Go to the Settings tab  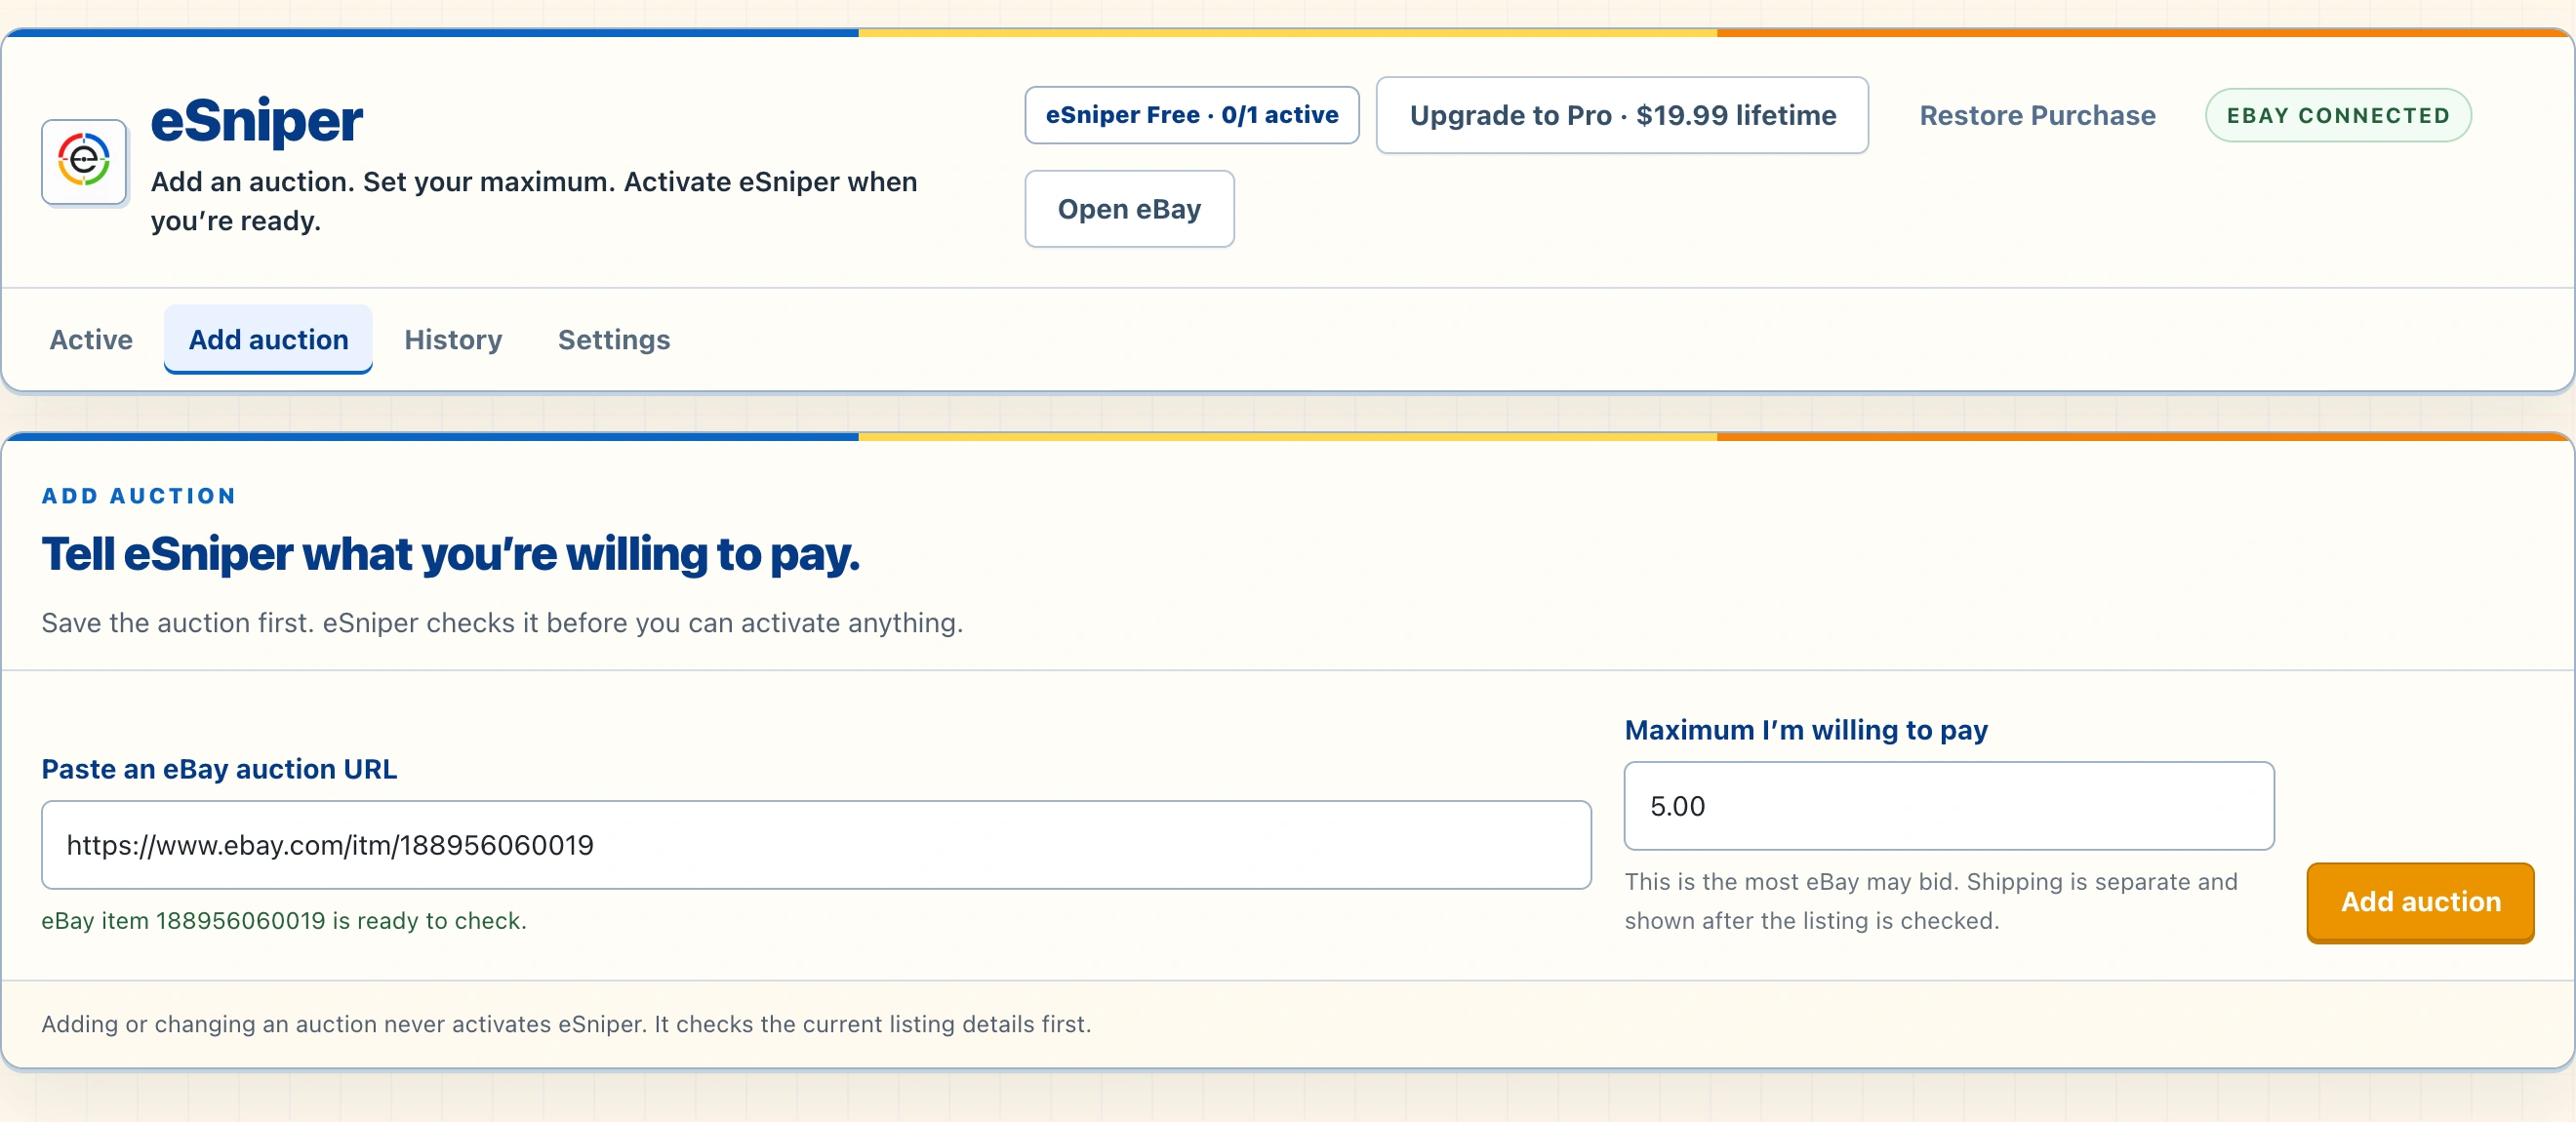coord(614,340)
